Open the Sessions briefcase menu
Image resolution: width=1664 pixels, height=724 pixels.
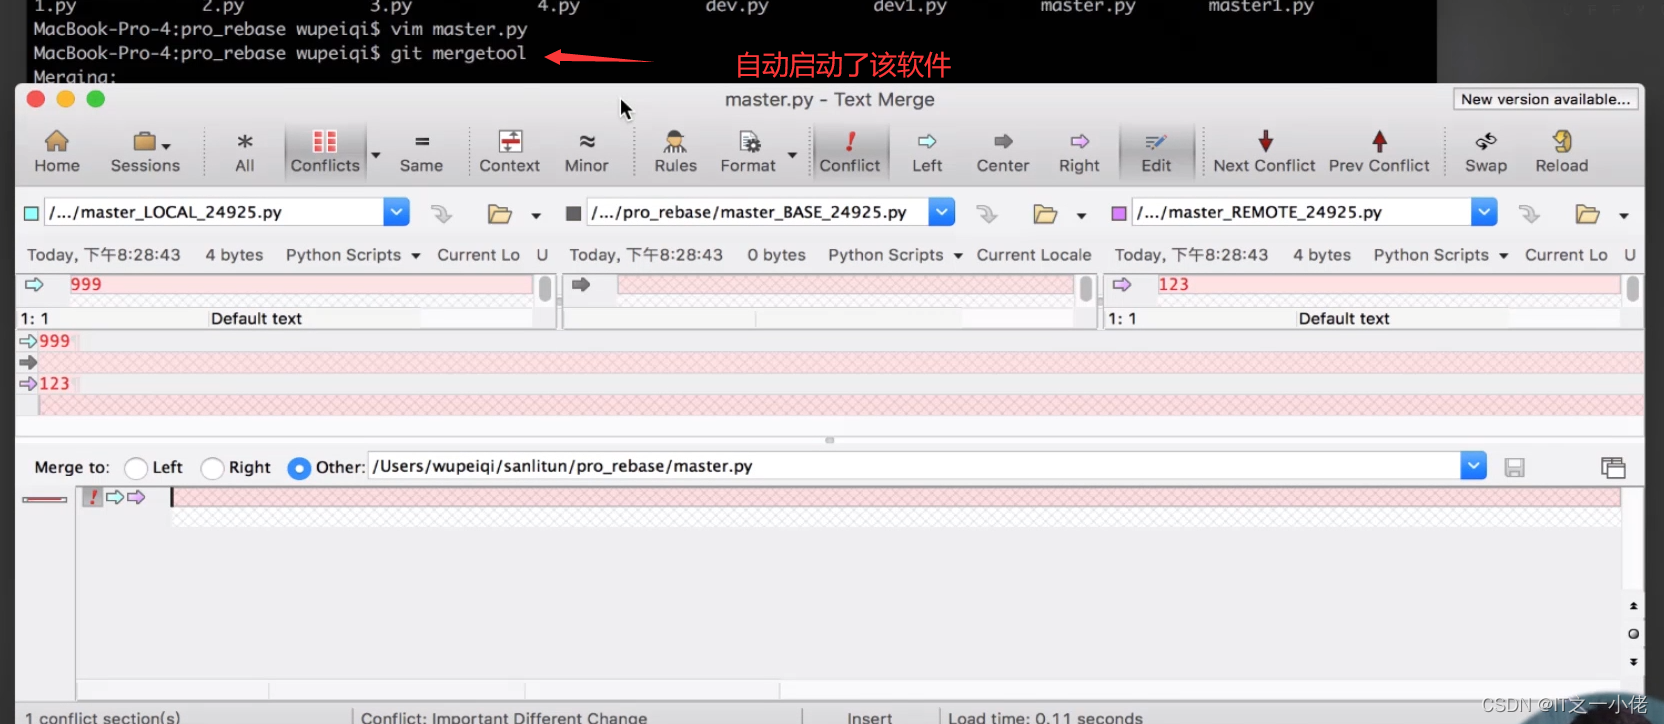tap(145, 152)
